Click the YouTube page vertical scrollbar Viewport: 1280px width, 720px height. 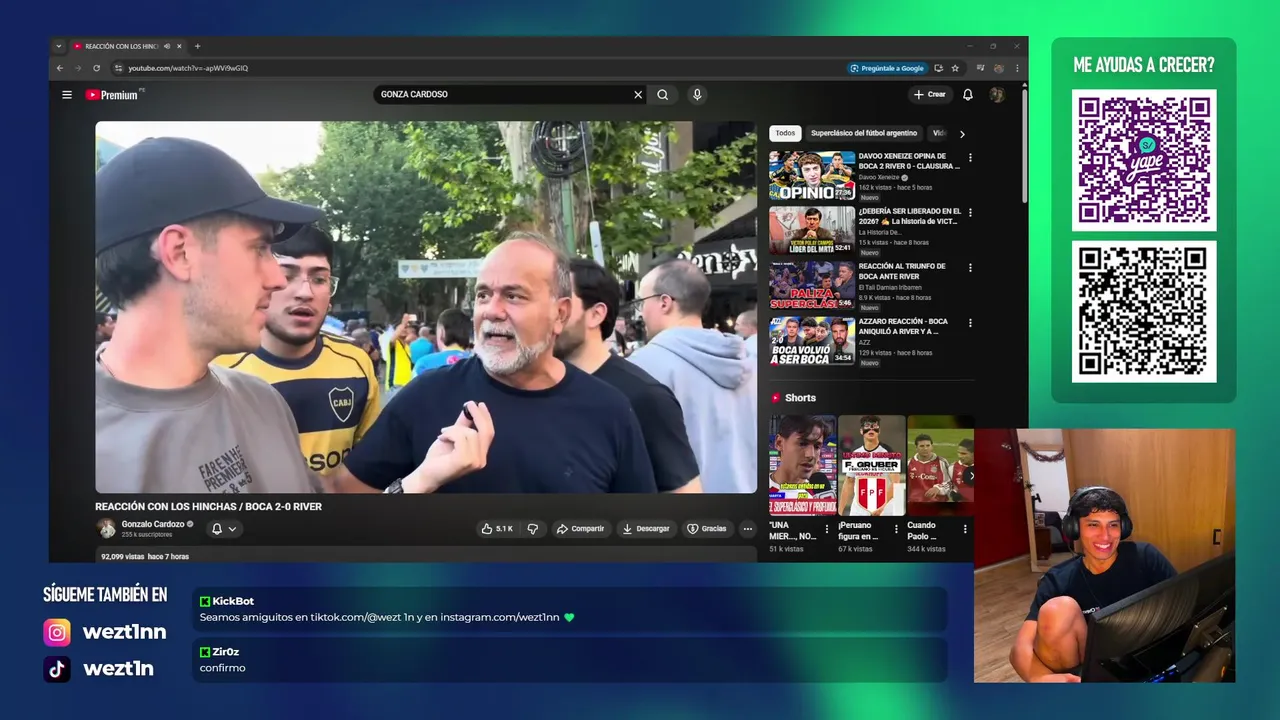coord(1024,145)
